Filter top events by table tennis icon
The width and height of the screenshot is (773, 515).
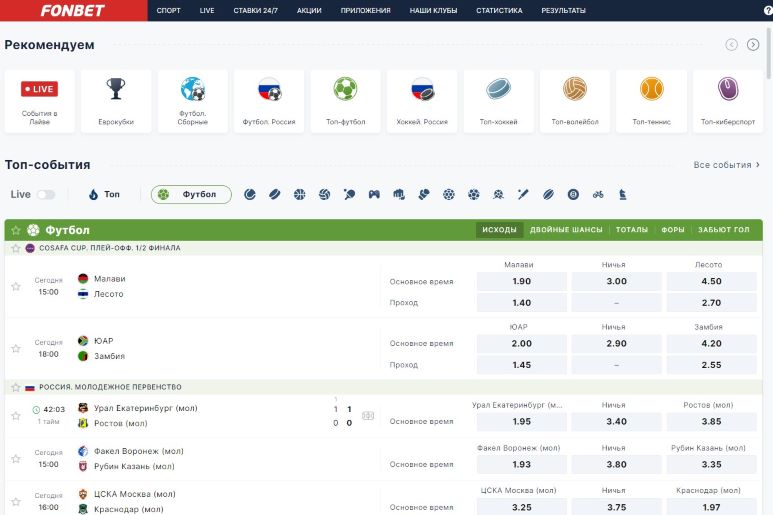350,195
